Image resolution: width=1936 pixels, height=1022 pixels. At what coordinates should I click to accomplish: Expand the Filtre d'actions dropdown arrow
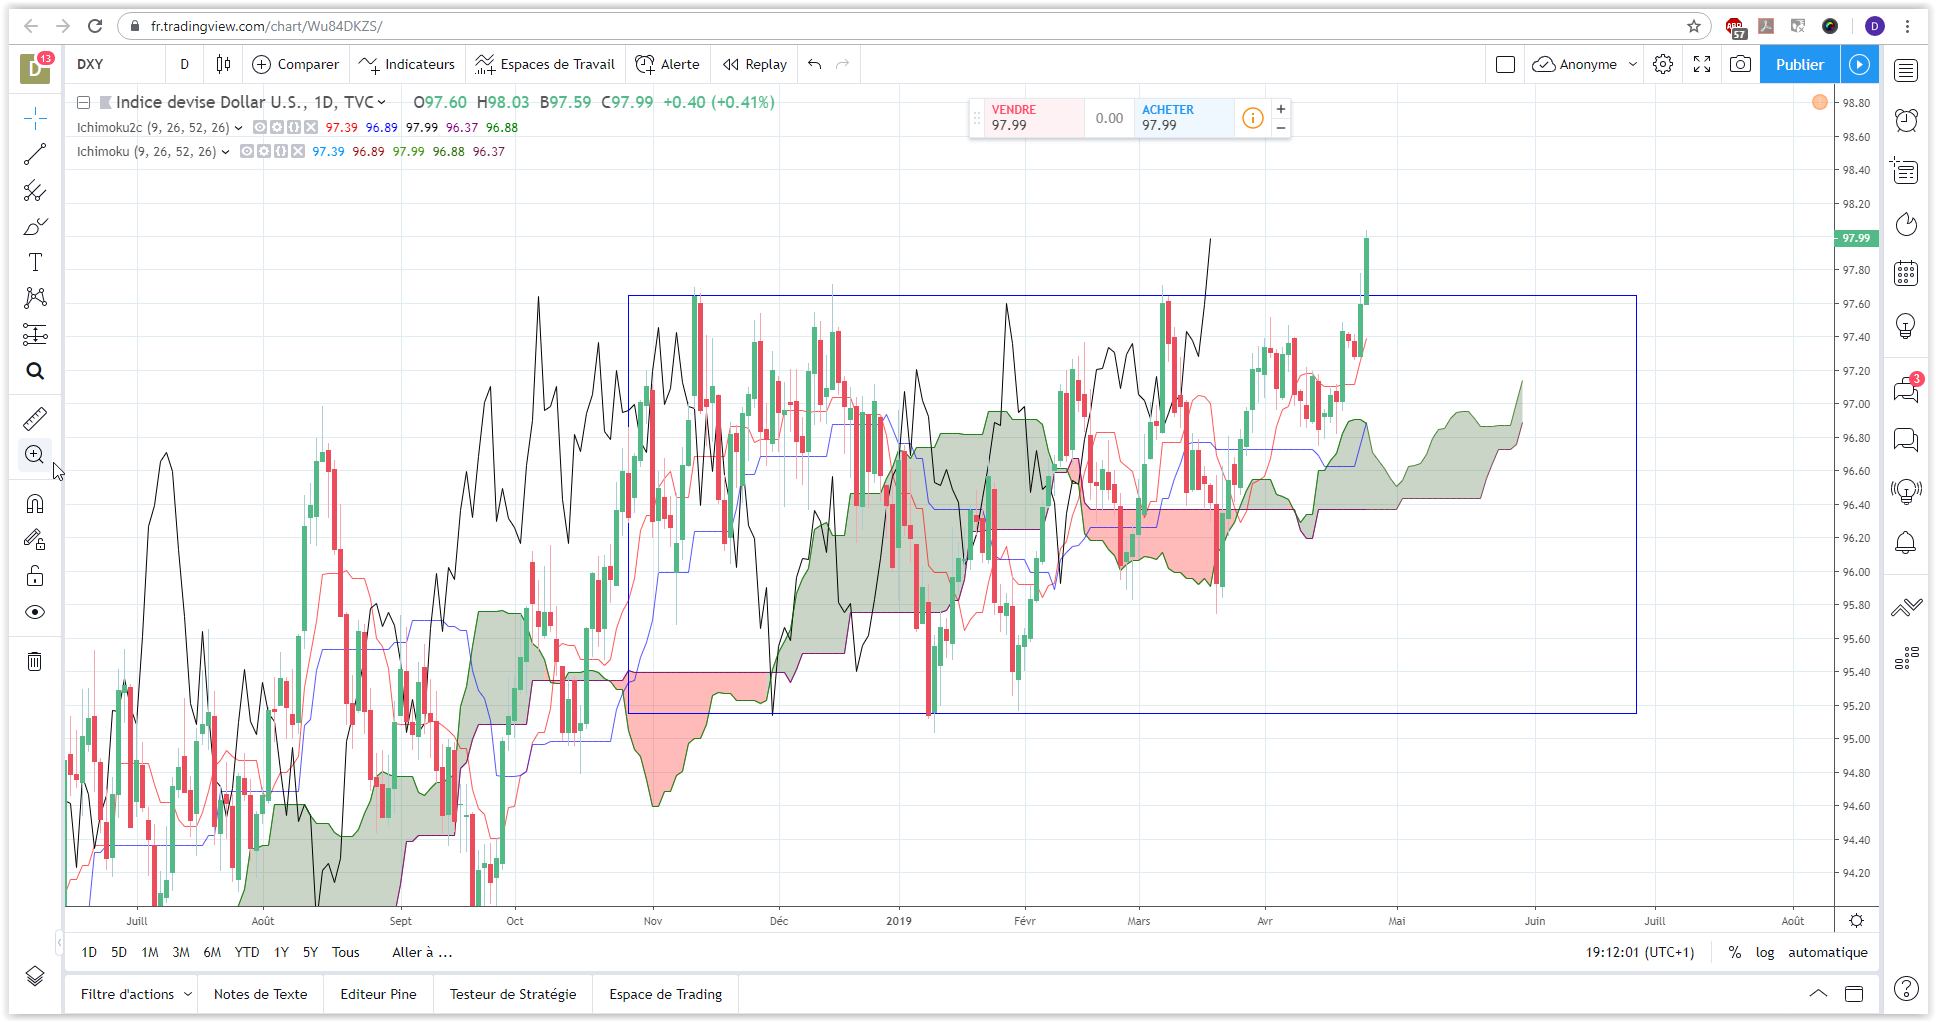(187, 994)
